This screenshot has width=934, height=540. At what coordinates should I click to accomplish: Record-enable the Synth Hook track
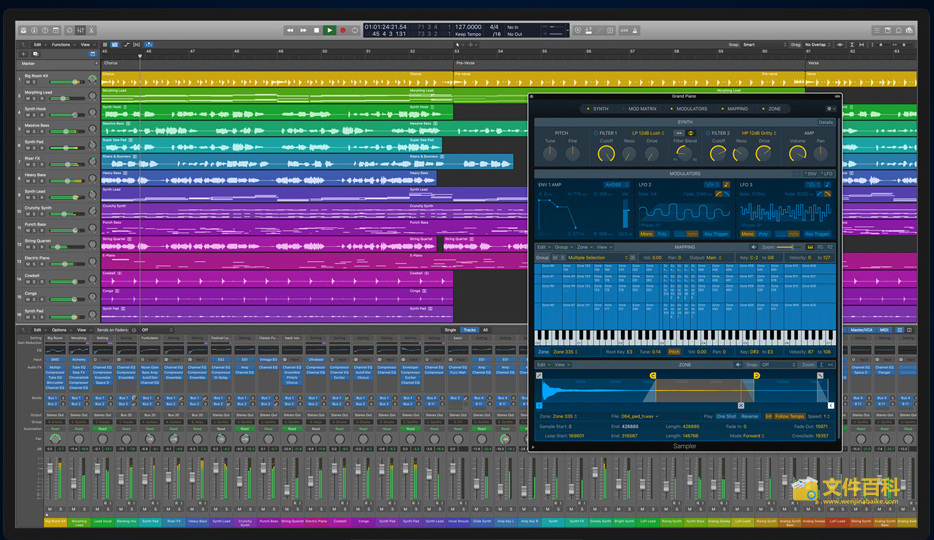(x=42, y=115)
